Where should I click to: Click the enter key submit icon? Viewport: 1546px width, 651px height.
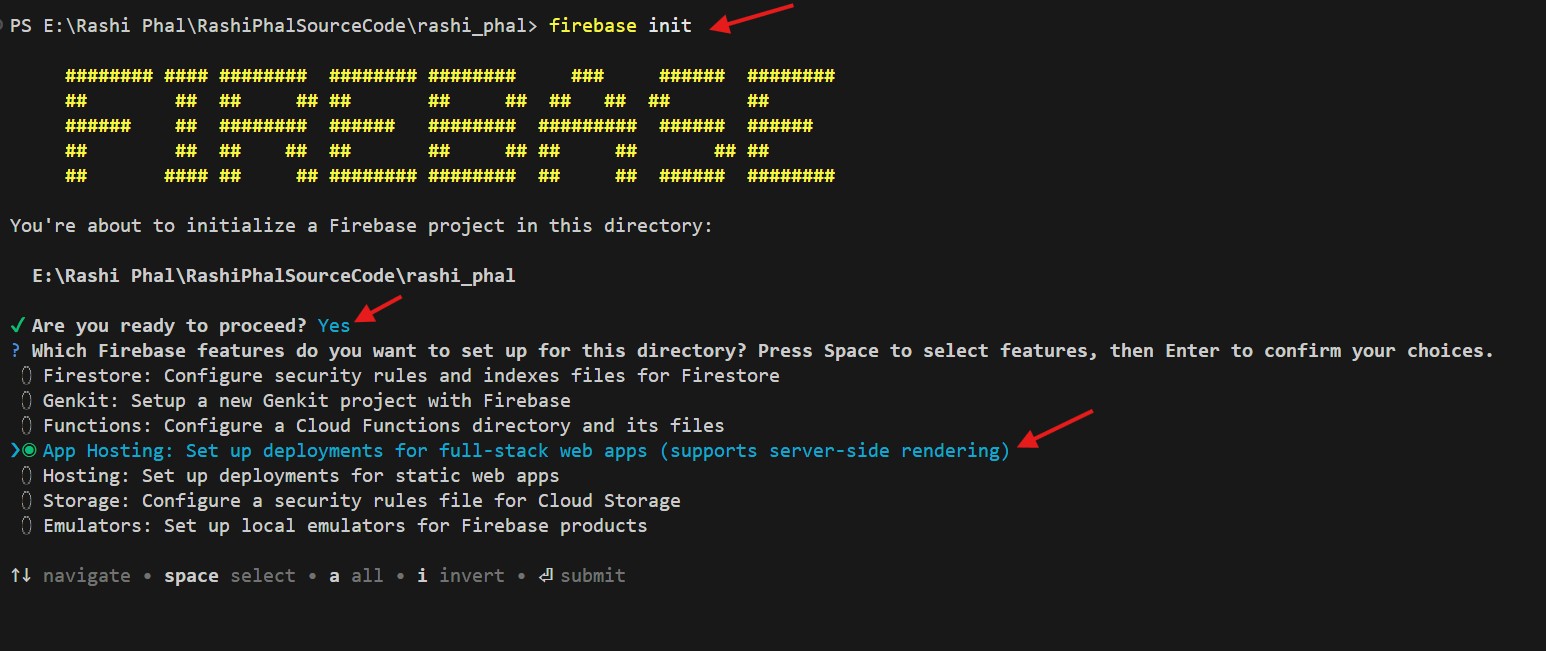[x=546, y=576]
